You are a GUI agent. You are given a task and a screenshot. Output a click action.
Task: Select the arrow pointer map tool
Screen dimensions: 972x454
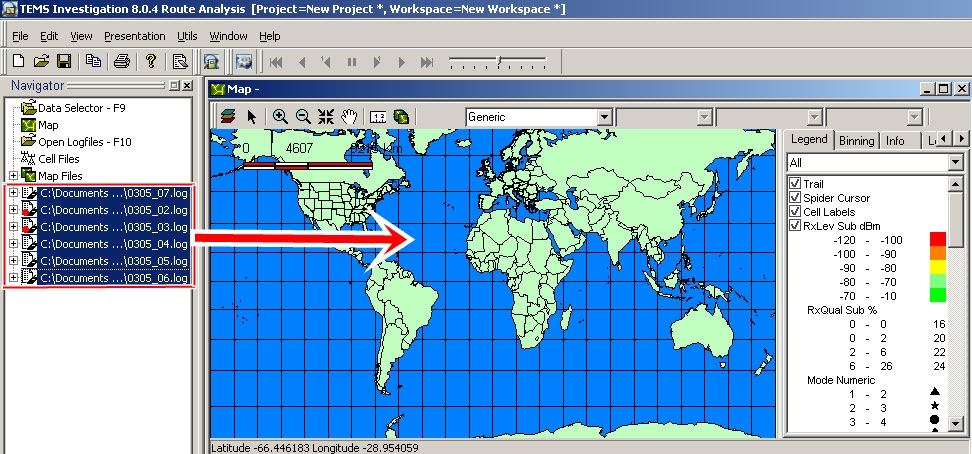(x=252, y=117)
